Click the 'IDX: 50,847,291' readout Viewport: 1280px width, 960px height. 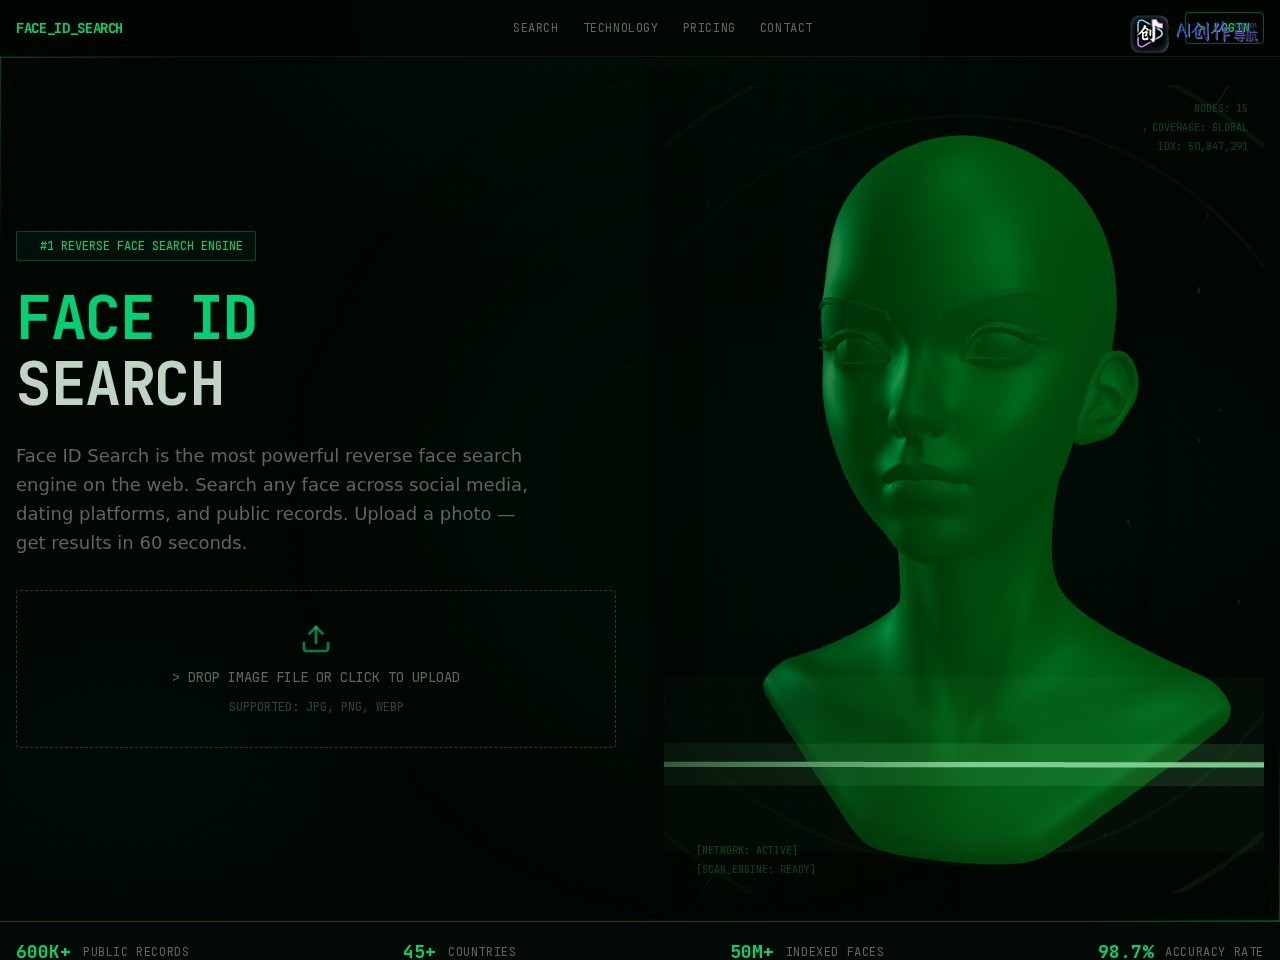(1203, 146)
